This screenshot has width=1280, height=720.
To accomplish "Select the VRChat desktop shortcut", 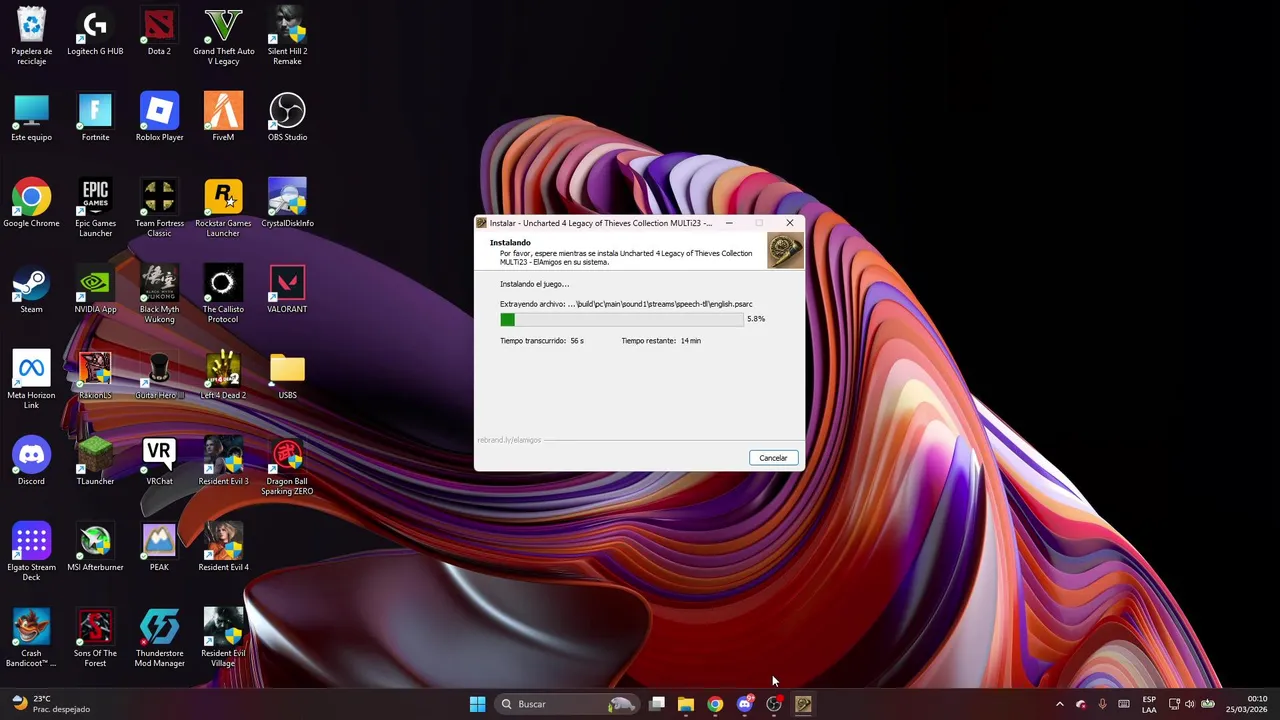I will pyautogui.click(x=159, y=462).
